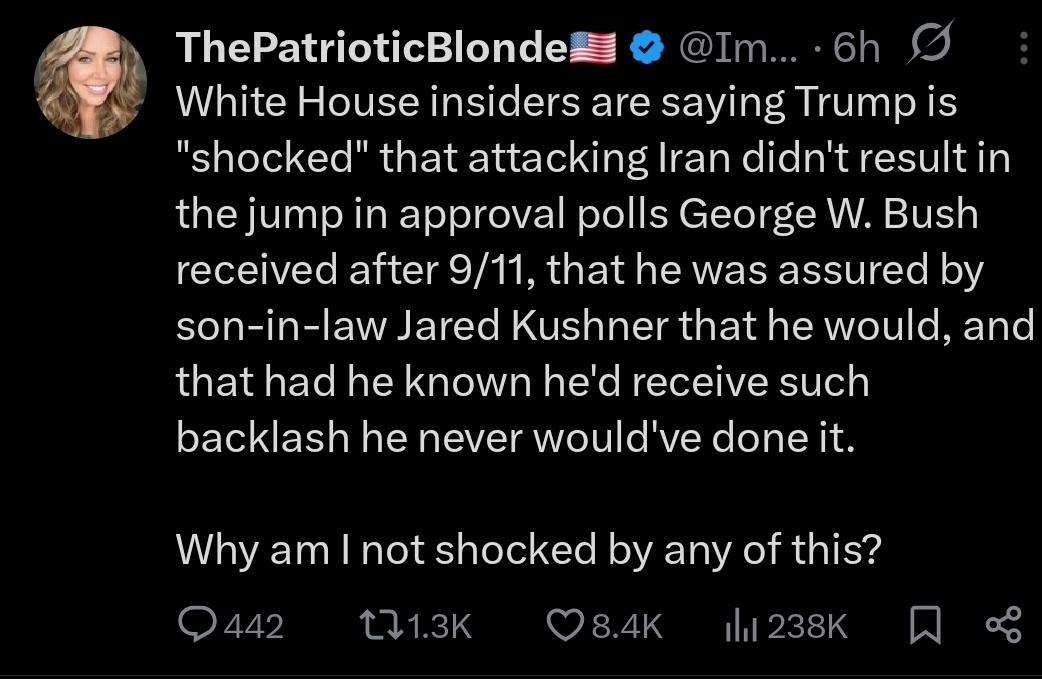Click the 8.4K likes count

tap(627, 627)
